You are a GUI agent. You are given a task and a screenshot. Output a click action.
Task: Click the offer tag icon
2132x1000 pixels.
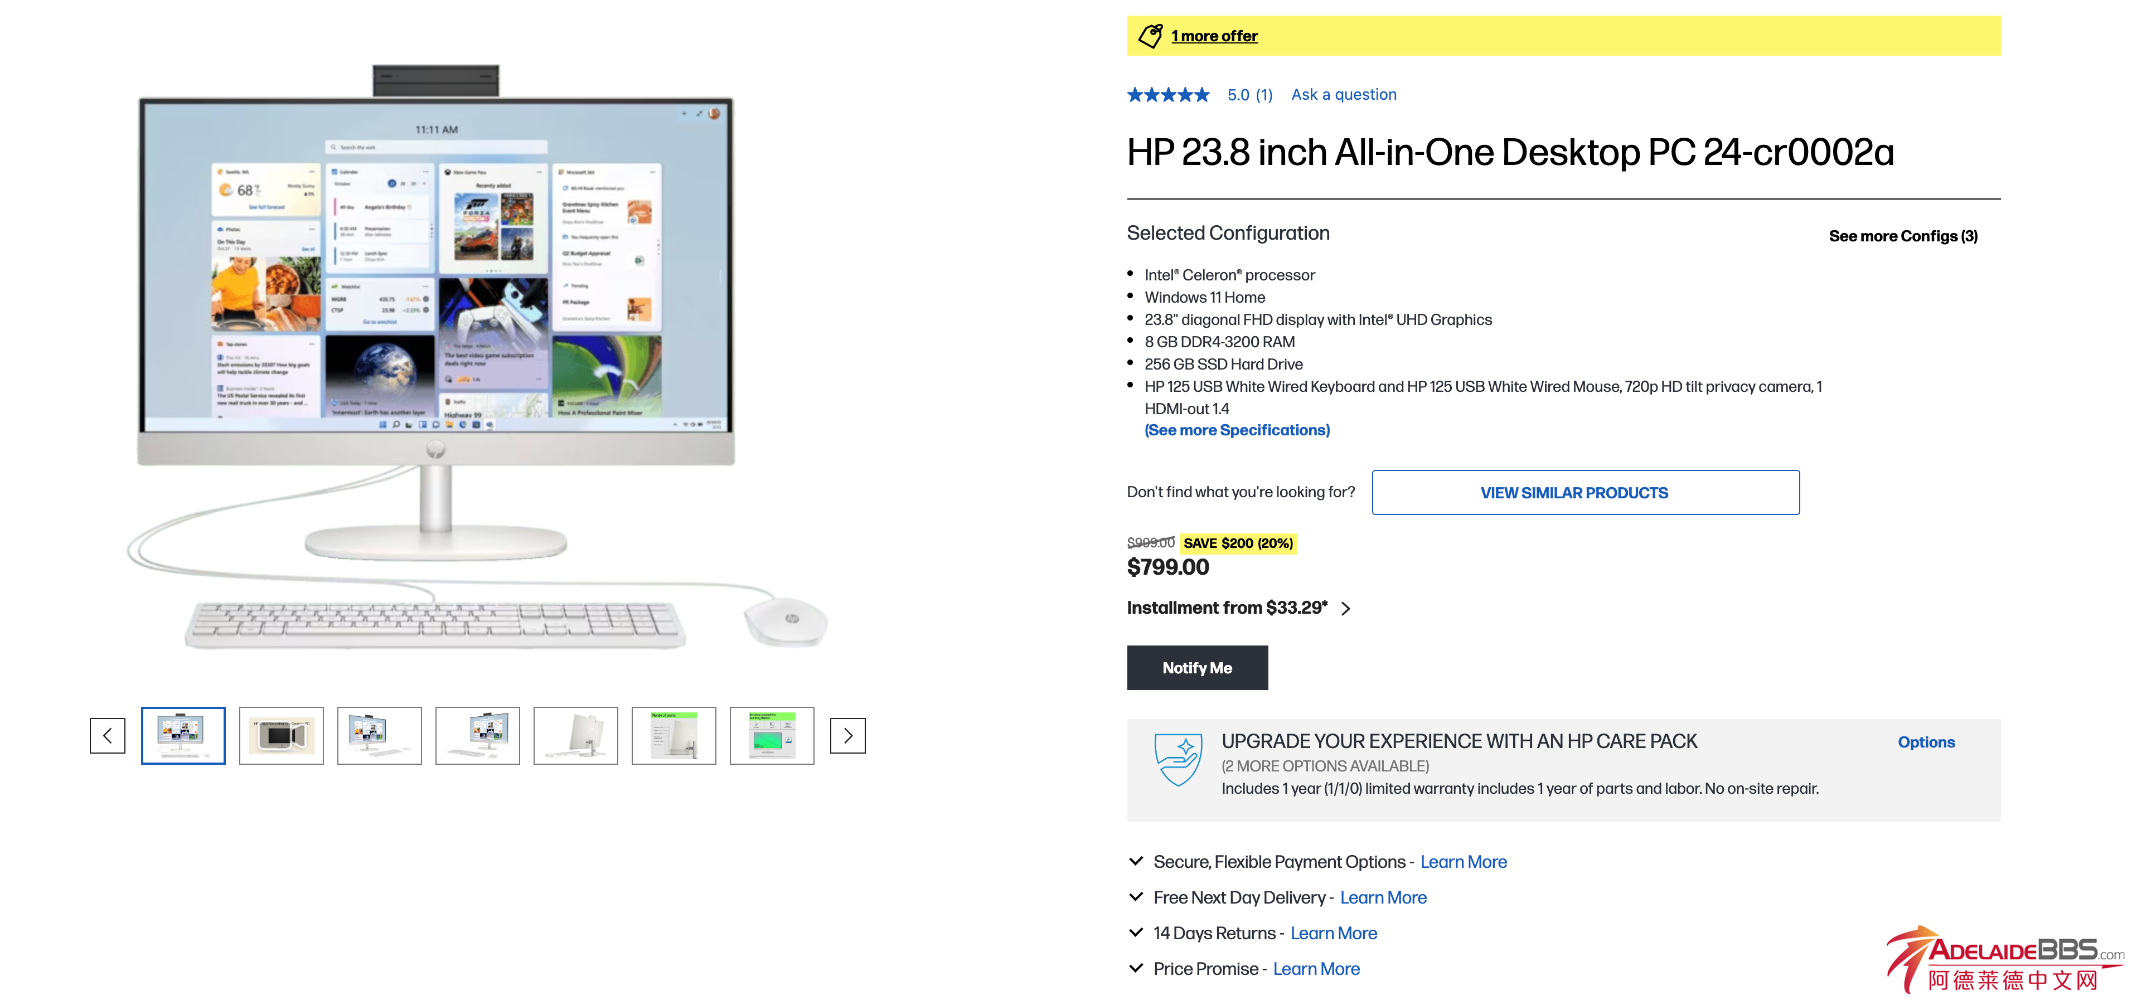(x=1151, y=36)
